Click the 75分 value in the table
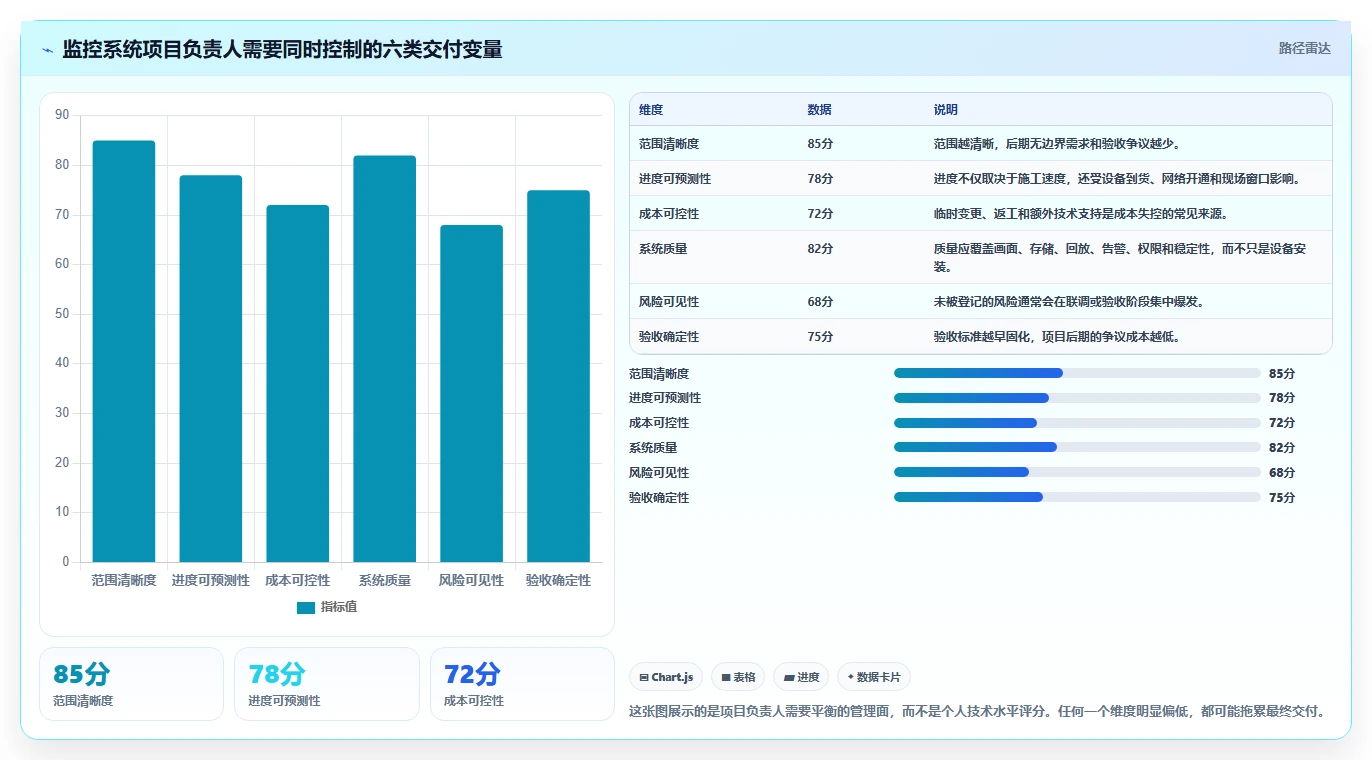Viewport: 1372px width, 760px height. [x=820, y=337]
